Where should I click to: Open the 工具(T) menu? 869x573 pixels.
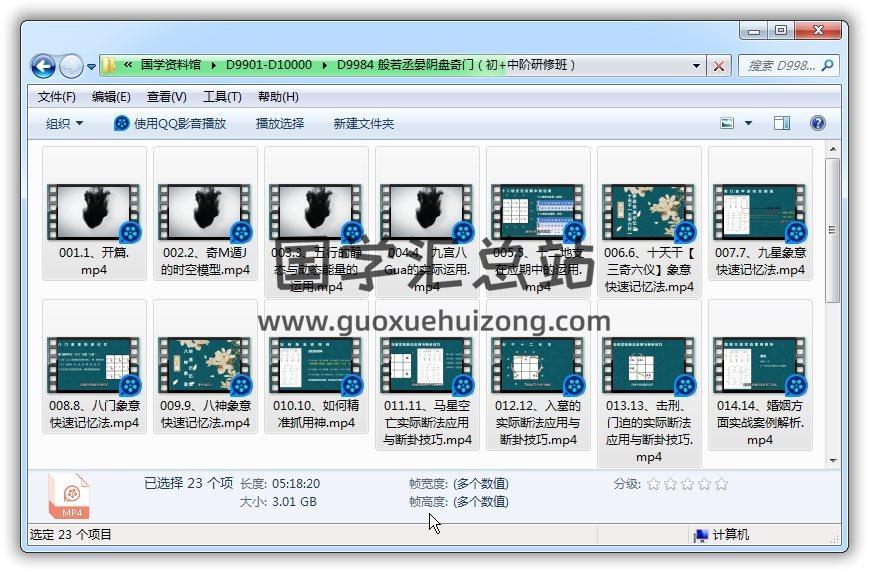[222, 97]
